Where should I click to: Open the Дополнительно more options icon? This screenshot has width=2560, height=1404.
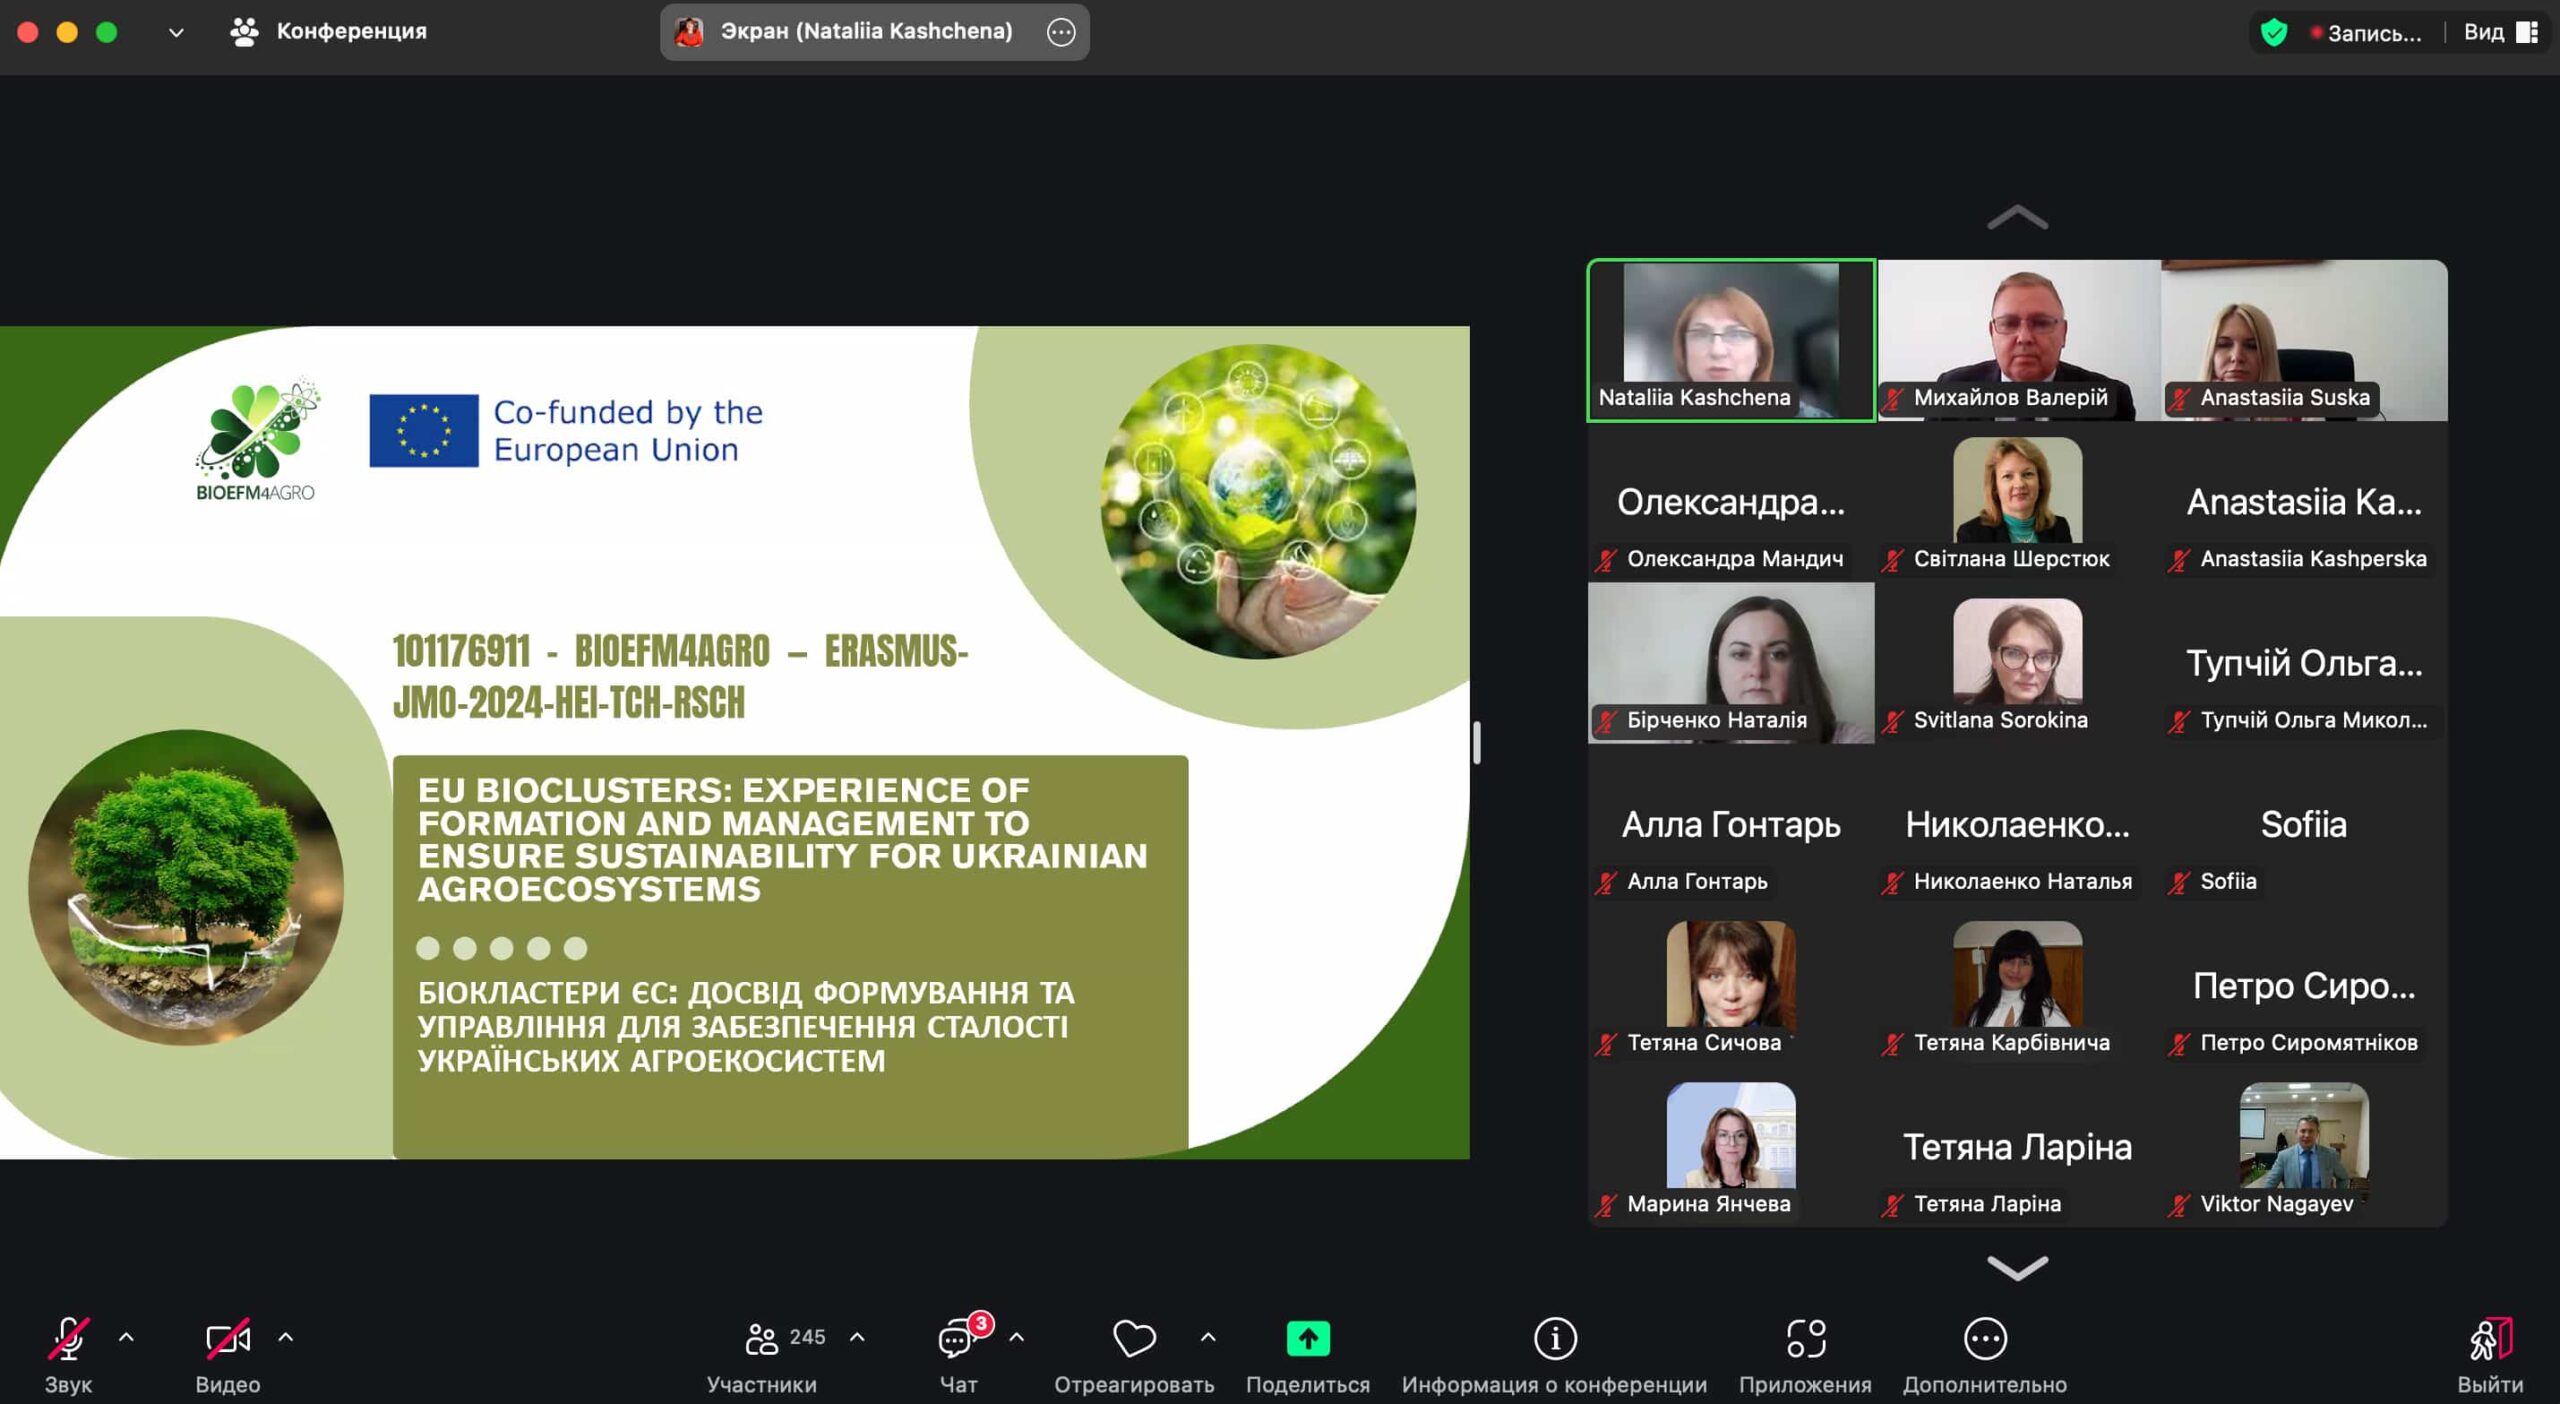pos(1985,1338)
